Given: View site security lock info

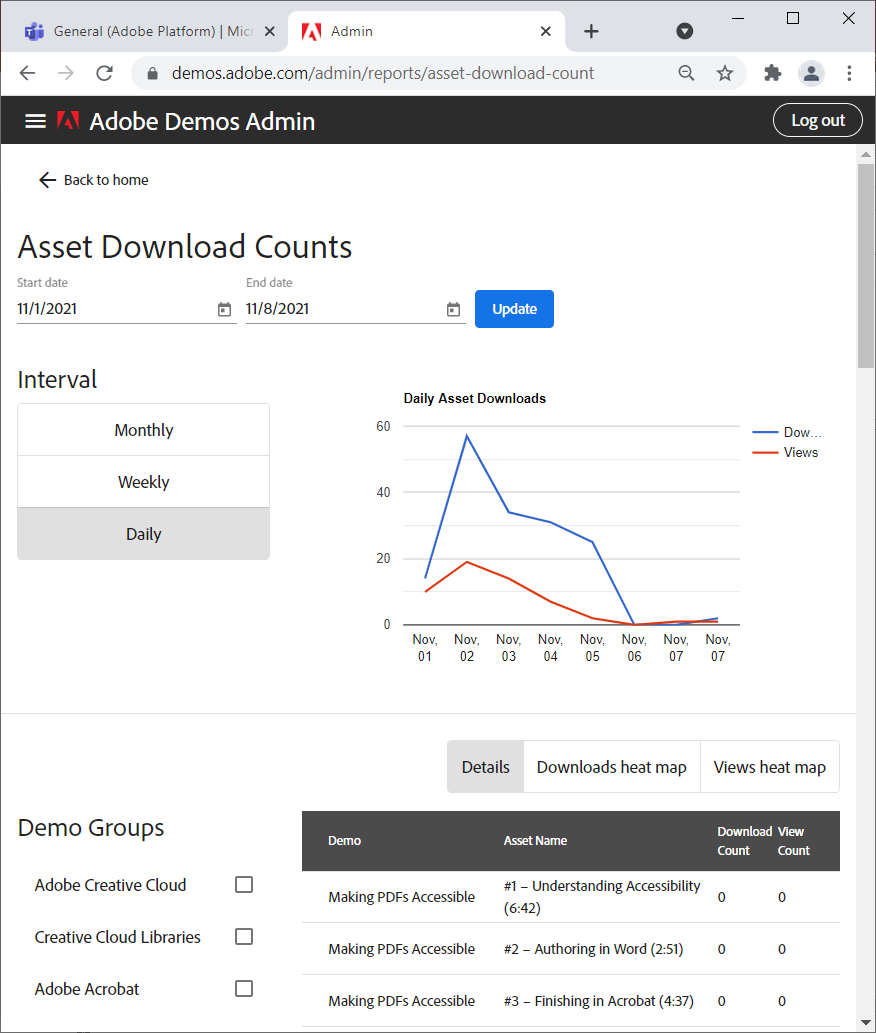Looking at the screenshot, I should [x=152, y=73].
